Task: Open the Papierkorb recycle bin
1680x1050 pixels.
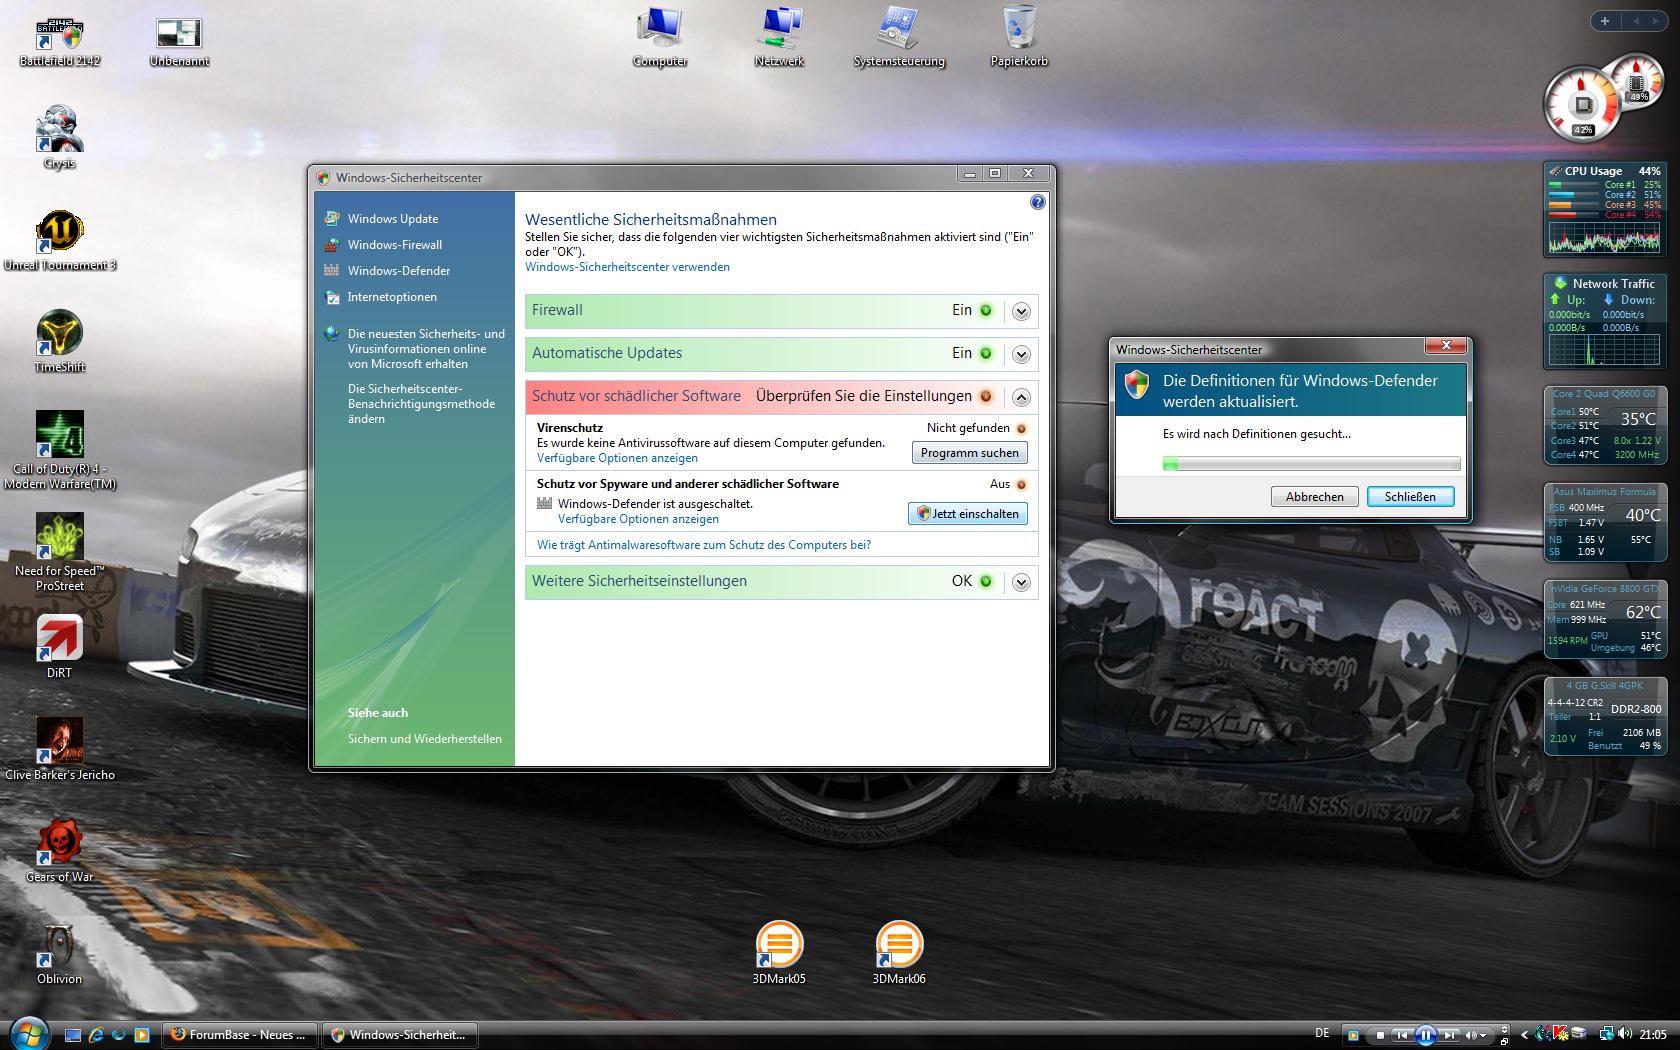Action: [x=1019, y=37]
